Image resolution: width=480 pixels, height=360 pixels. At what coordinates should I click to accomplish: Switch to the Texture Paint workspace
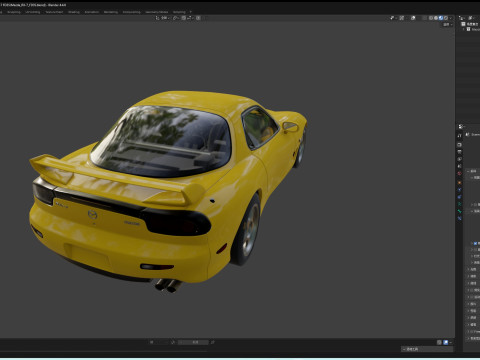pyautogui.click(x=54, y=12)
